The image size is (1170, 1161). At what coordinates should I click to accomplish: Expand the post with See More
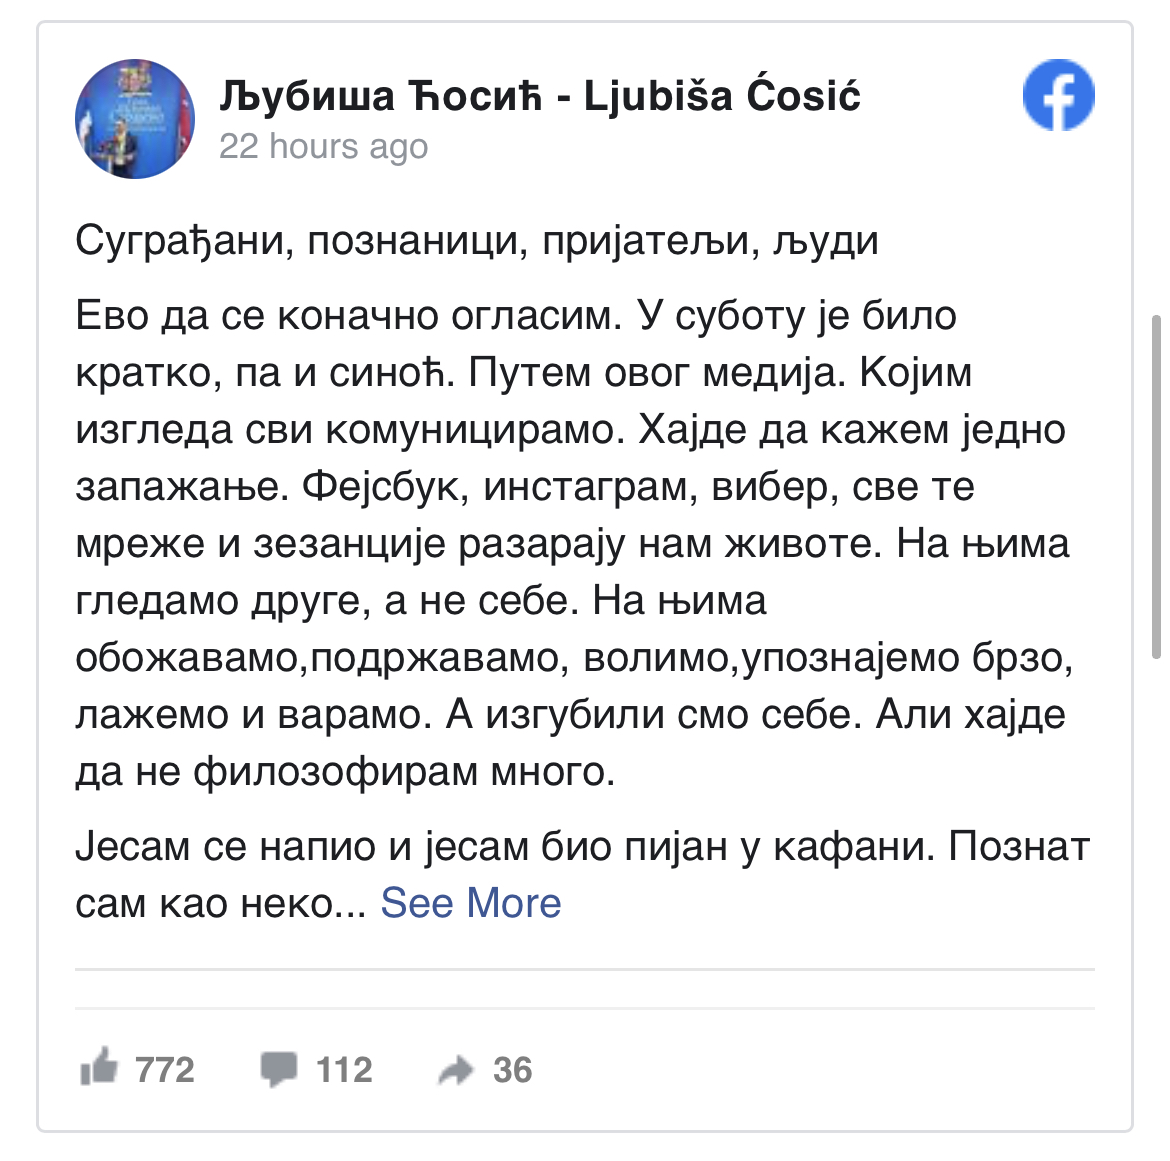coord(470,903)
